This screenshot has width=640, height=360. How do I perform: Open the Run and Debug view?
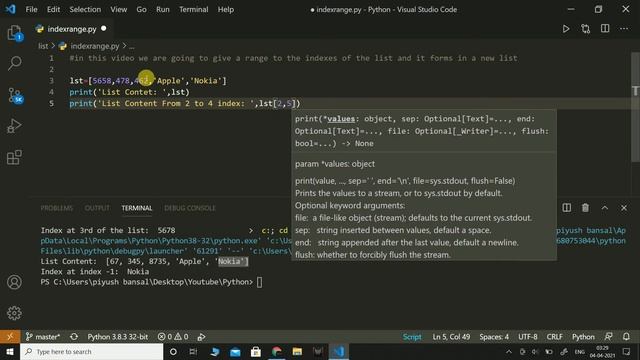pos(15,126)
